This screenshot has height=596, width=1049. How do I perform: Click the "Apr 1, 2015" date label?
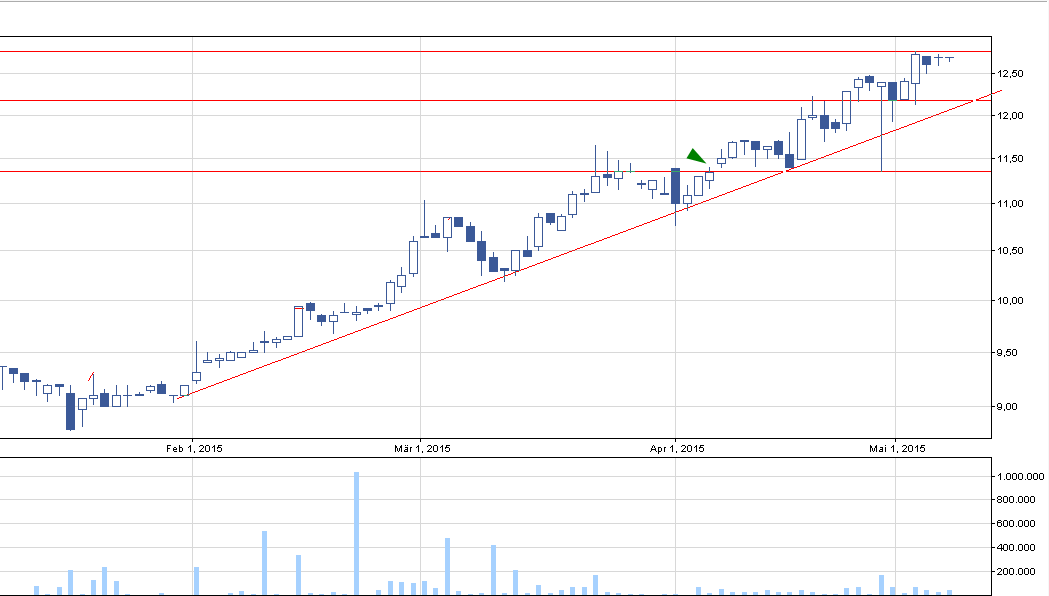click(677, 449)
